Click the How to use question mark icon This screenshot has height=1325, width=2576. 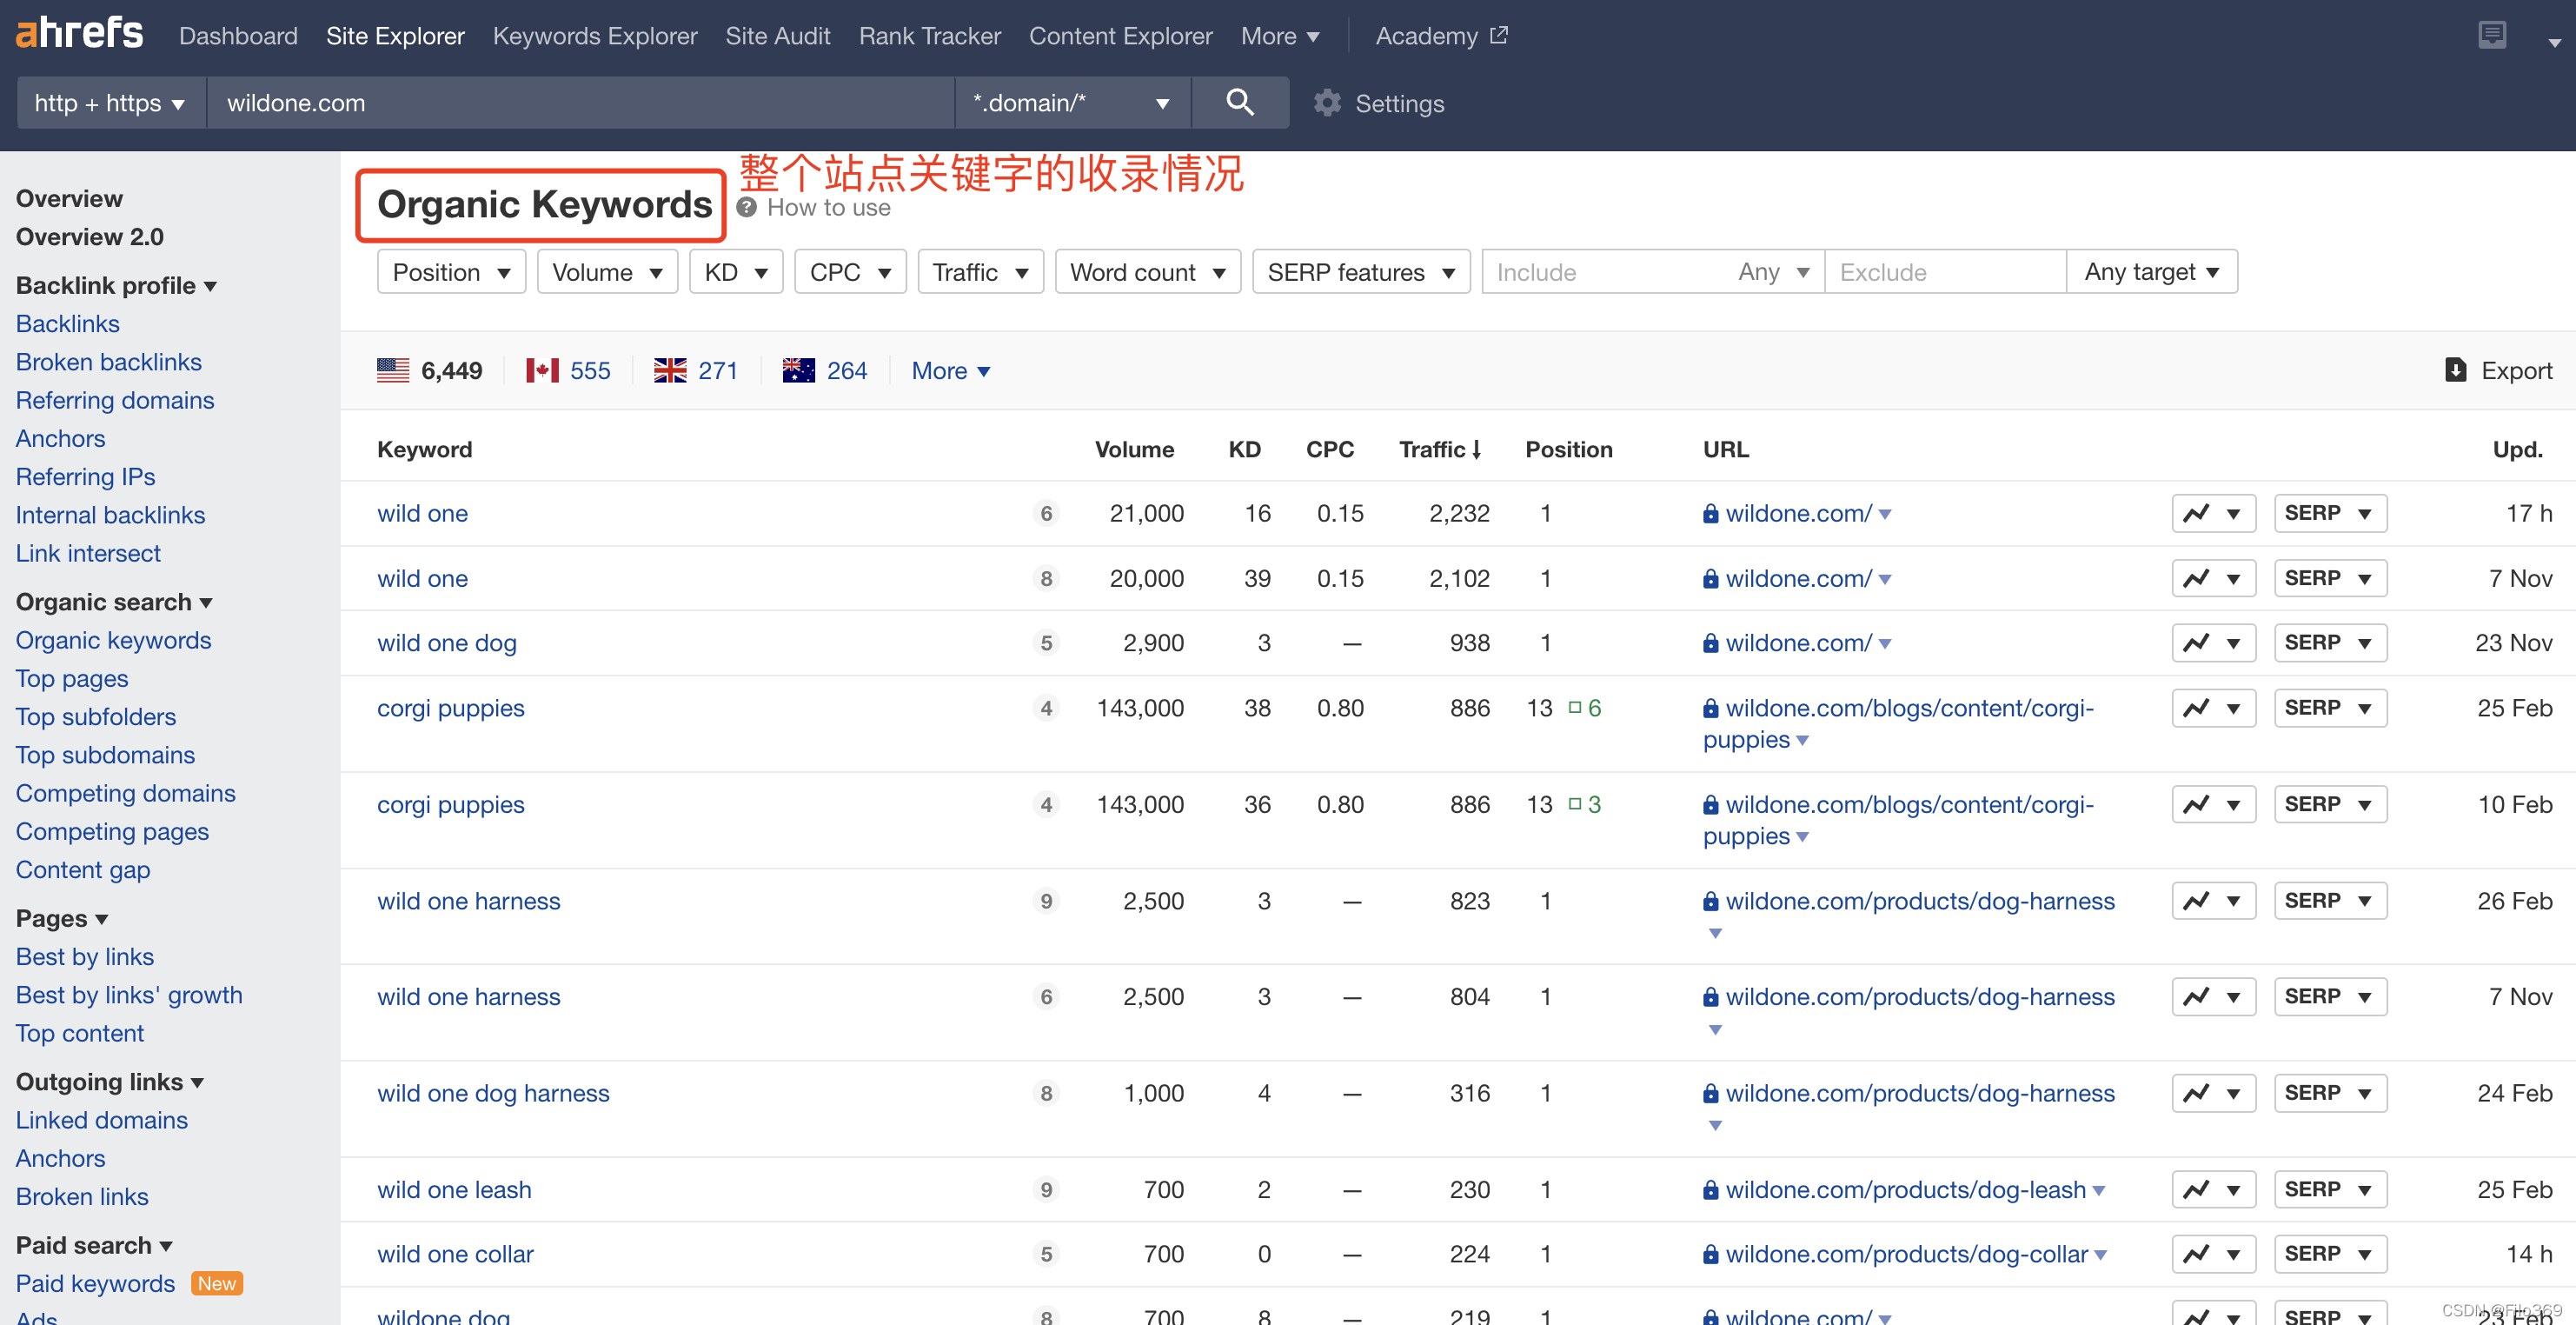[x=746, y=208]
